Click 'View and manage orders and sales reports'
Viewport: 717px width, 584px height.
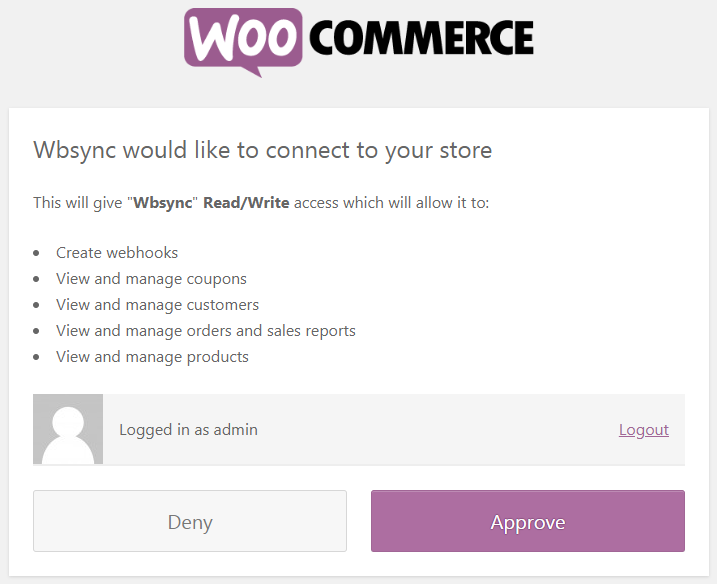click(x=206, y=331)
